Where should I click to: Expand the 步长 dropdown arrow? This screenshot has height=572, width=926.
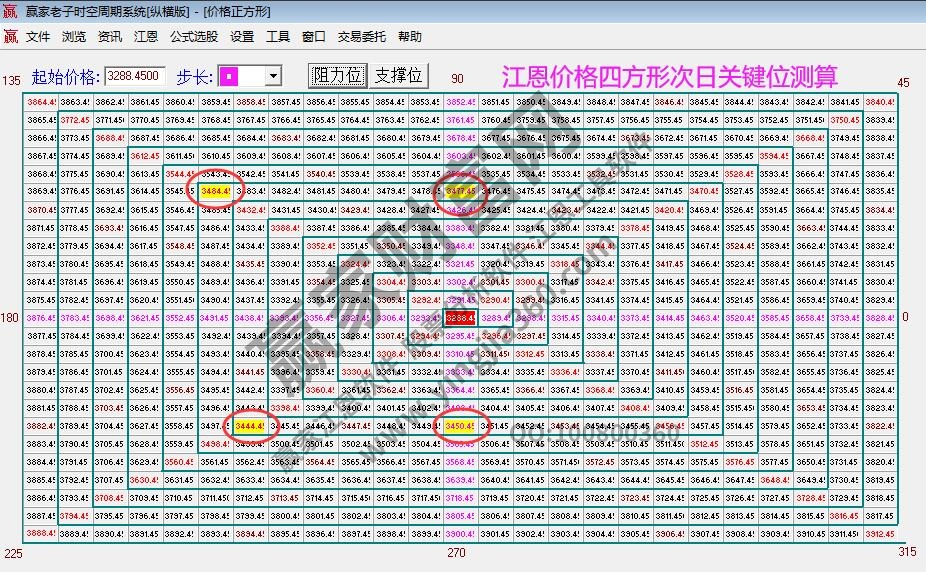273,76
